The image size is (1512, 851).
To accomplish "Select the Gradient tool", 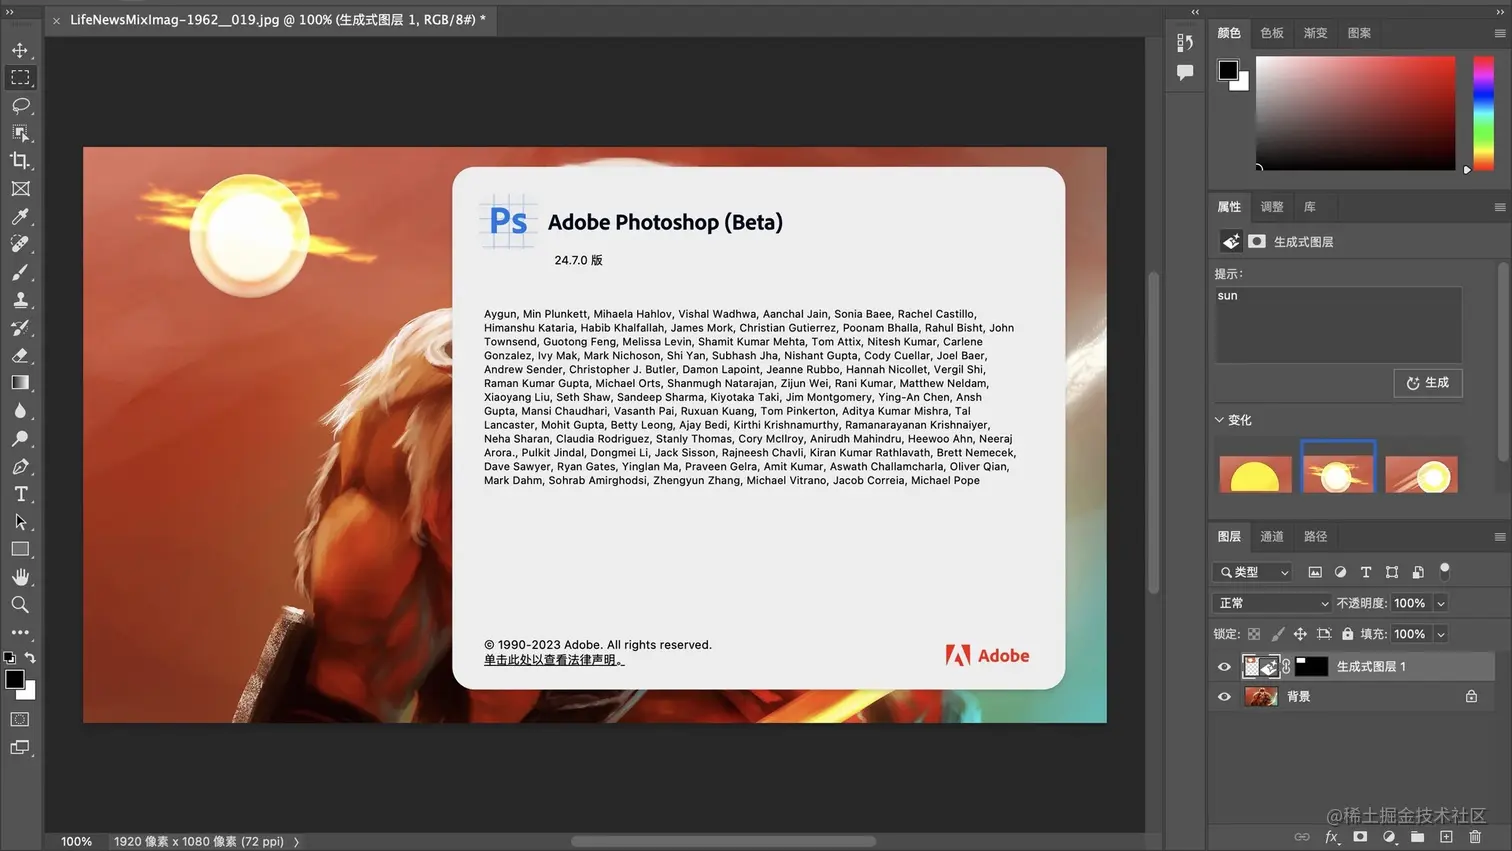I will click(20, 383).
